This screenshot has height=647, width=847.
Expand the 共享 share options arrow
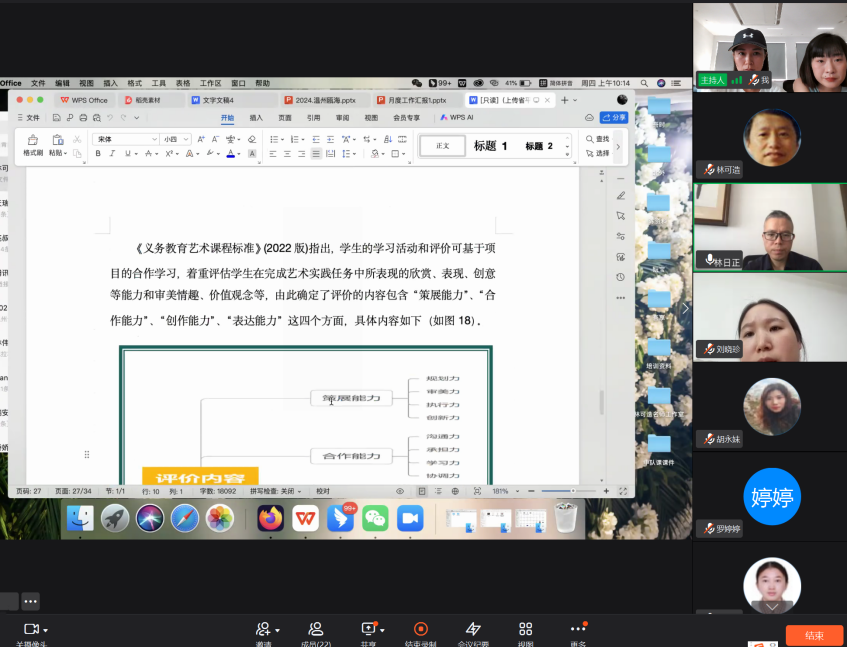[382, 629]
